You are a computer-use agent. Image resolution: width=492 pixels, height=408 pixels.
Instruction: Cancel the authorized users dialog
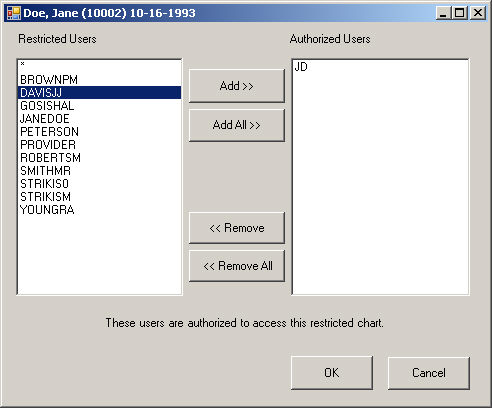pos(429,373)
